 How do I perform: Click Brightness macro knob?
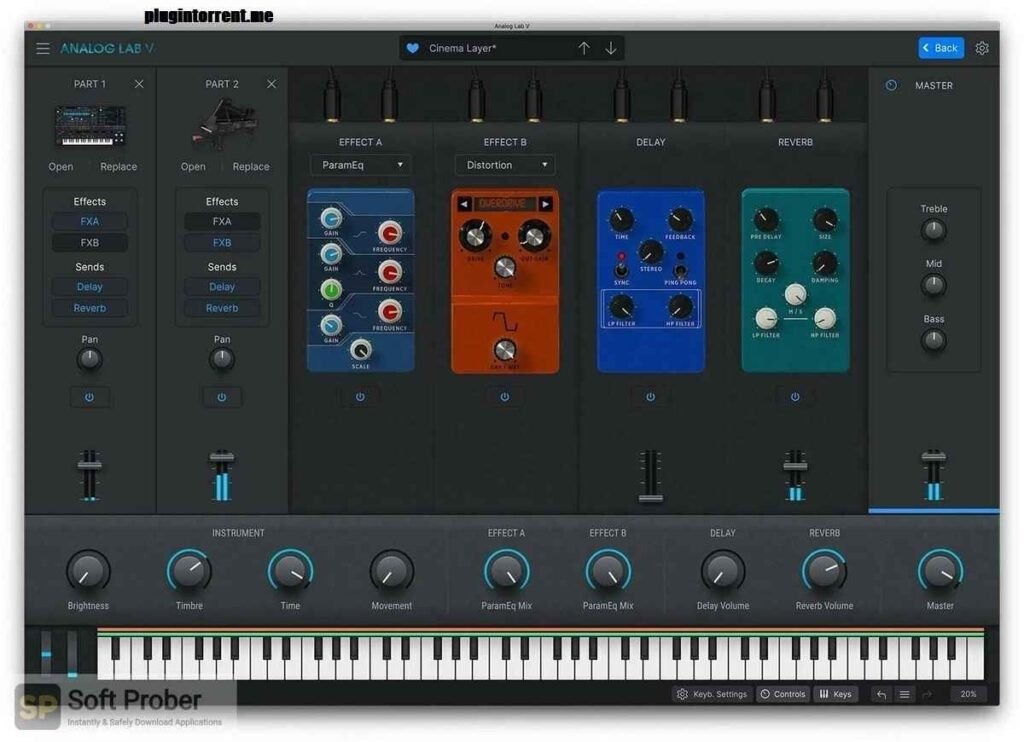pos(88,572)
